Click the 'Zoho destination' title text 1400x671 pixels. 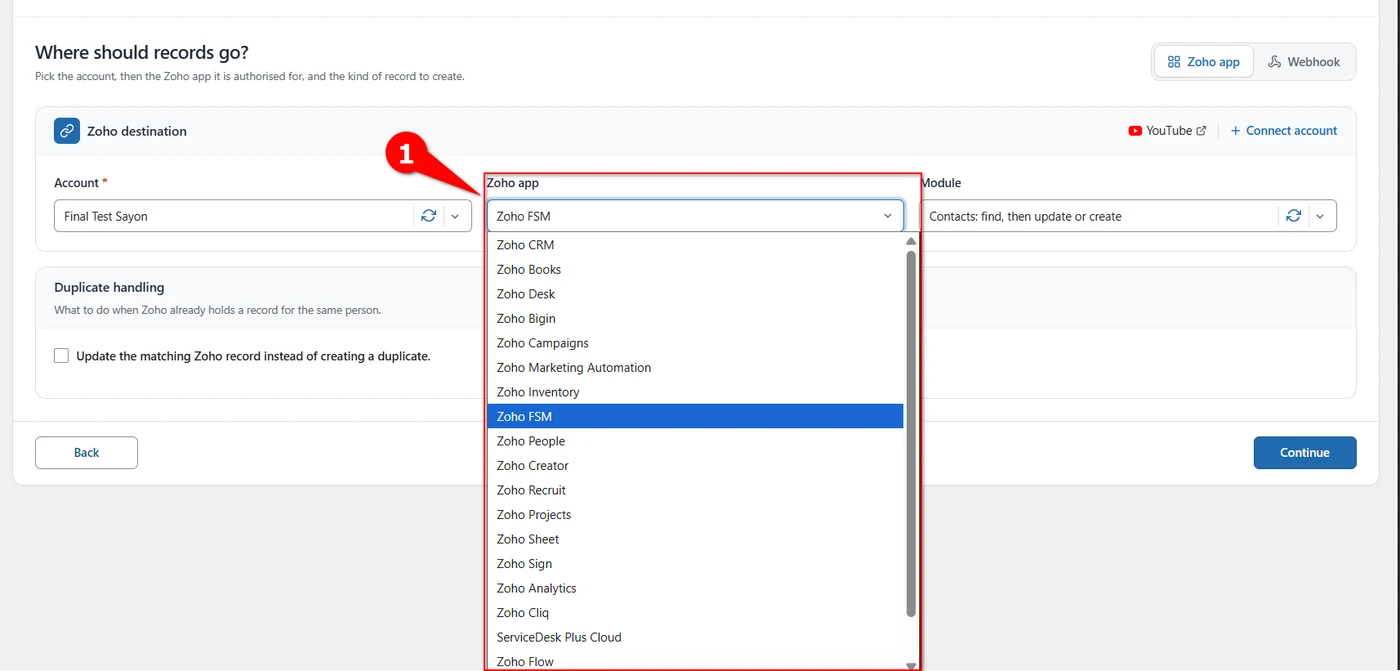pos(137,131)
